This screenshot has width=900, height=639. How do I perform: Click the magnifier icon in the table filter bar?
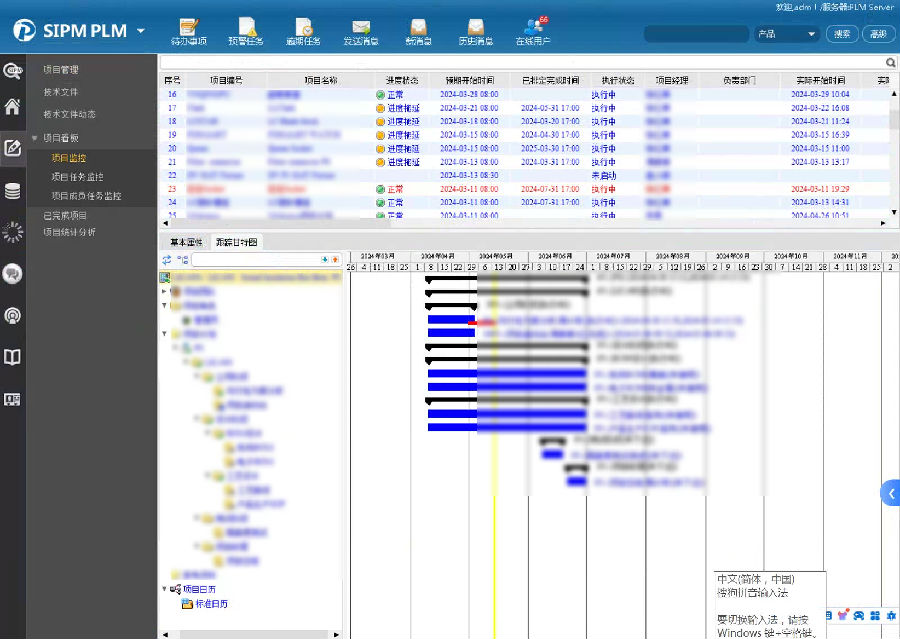[x=890, y=63]
